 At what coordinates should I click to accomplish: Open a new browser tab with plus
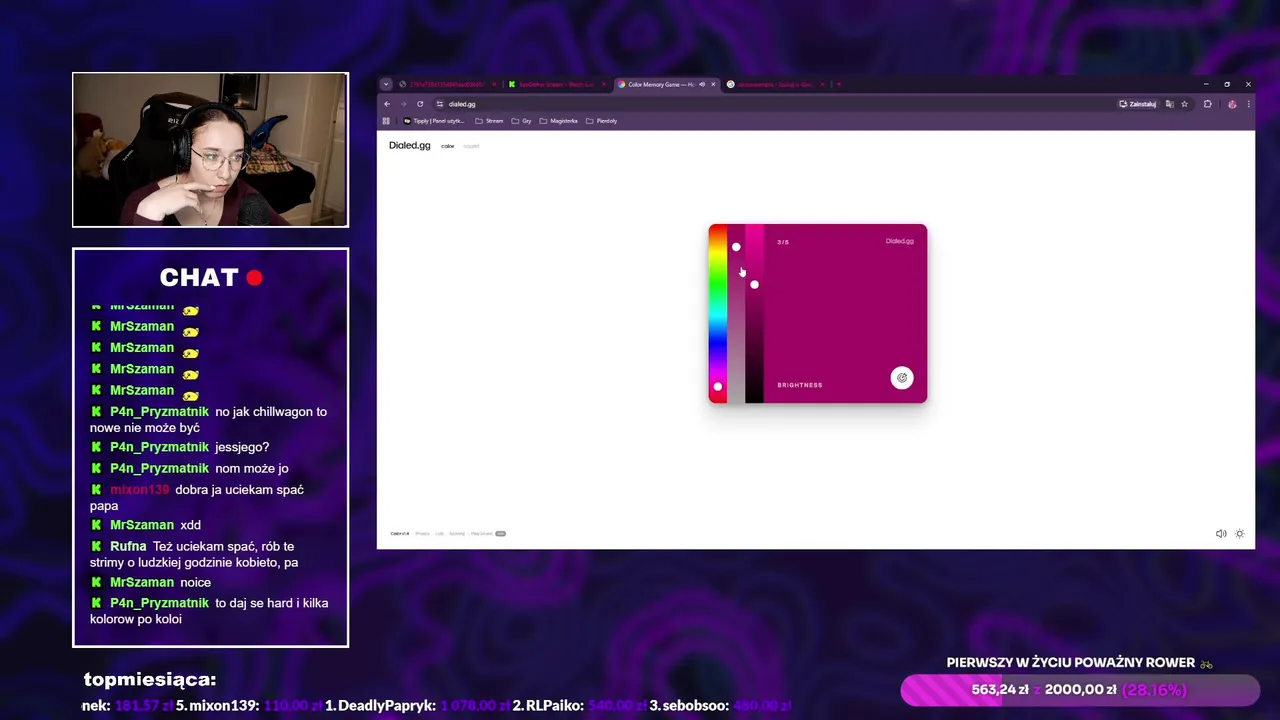point(838,84)
